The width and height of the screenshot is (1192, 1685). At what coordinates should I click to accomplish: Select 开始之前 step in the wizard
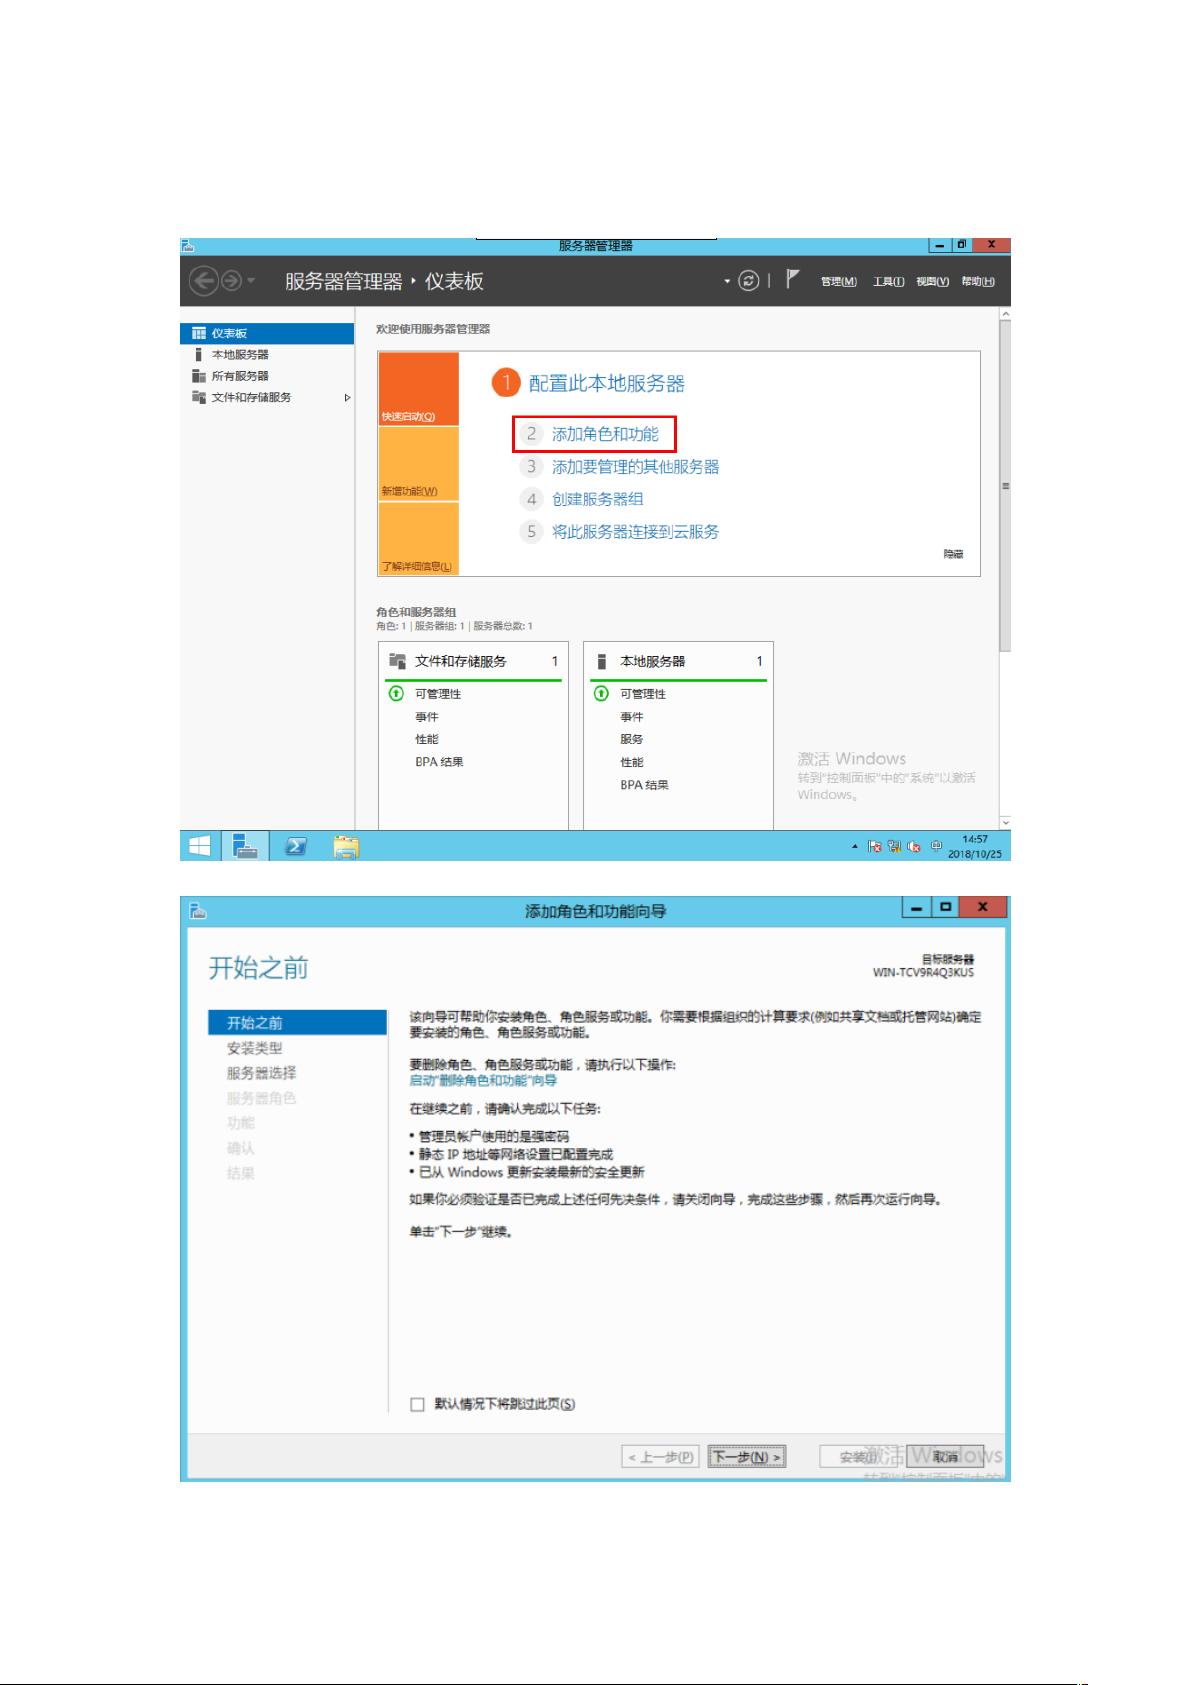click(297, 1022)
